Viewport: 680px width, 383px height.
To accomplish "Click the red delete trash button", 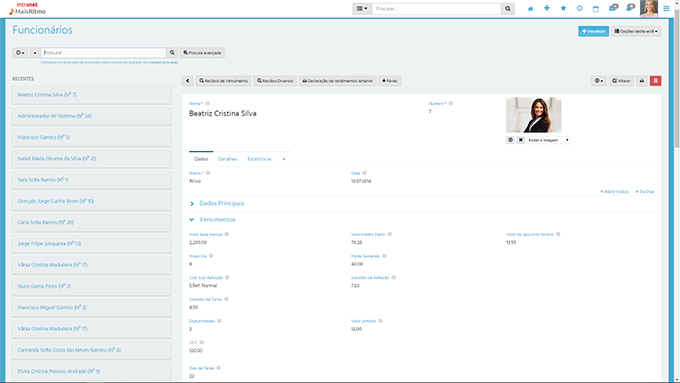I will [x=655, y=81].
